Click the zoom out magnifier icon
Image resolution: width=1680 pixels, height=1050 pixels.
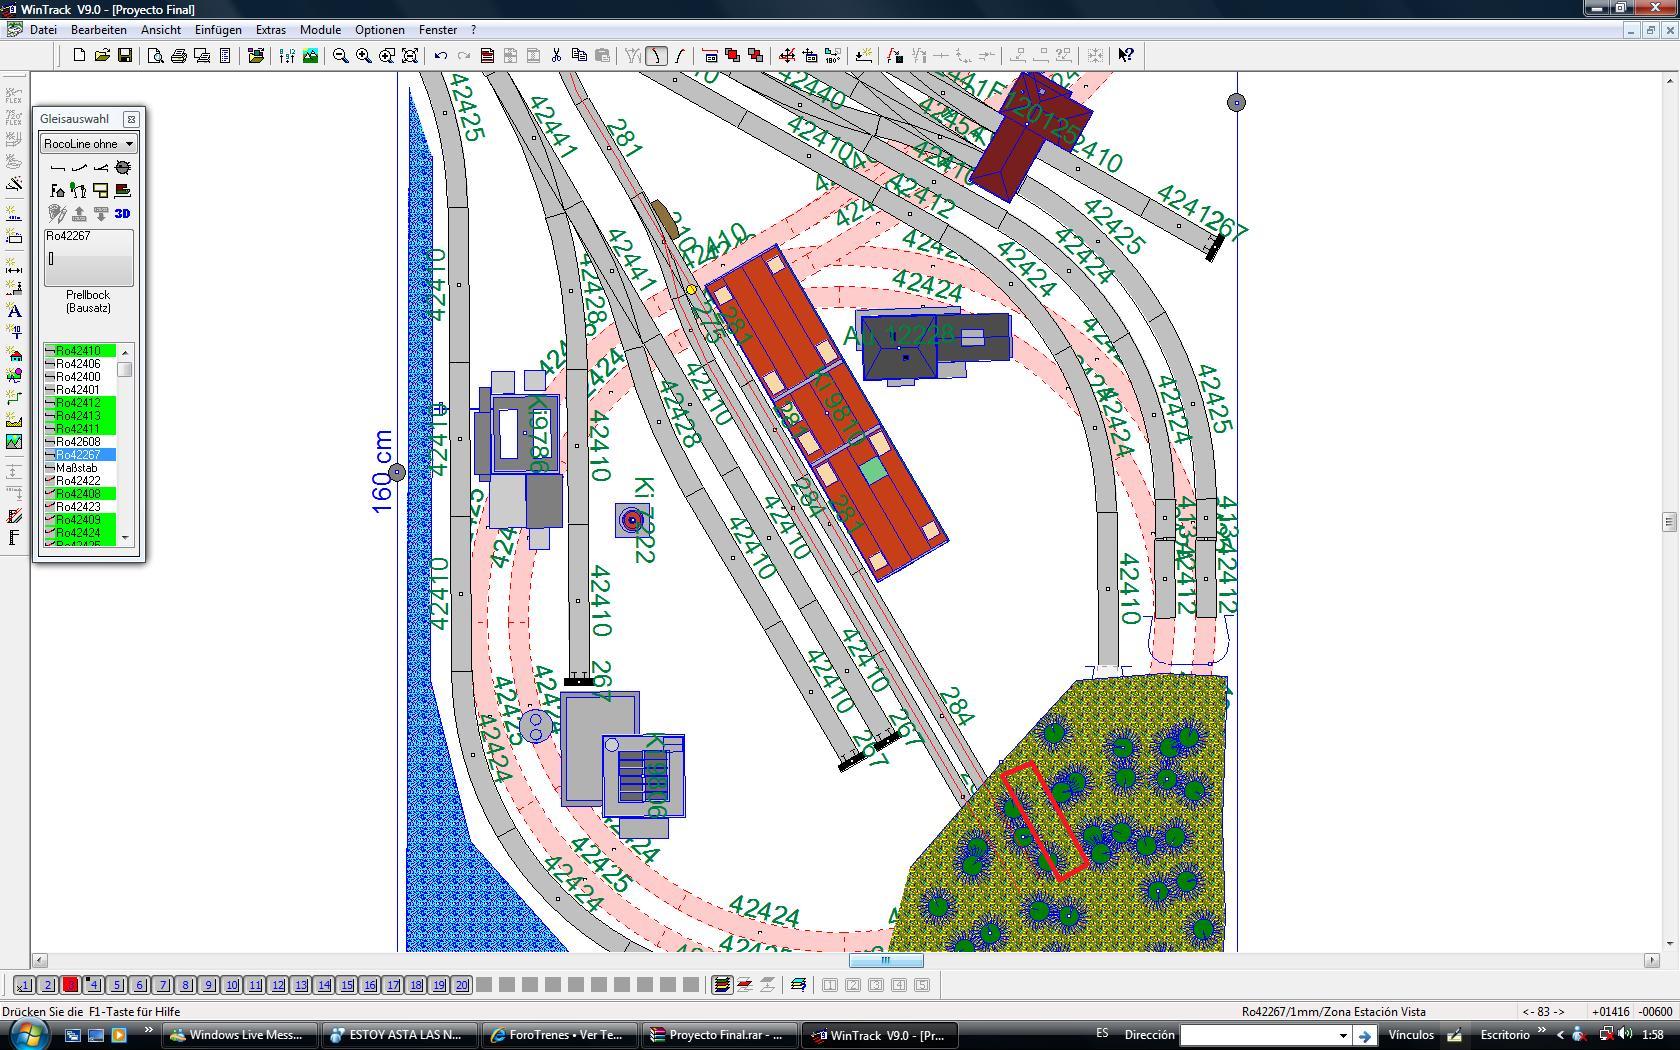click(340, 56)
